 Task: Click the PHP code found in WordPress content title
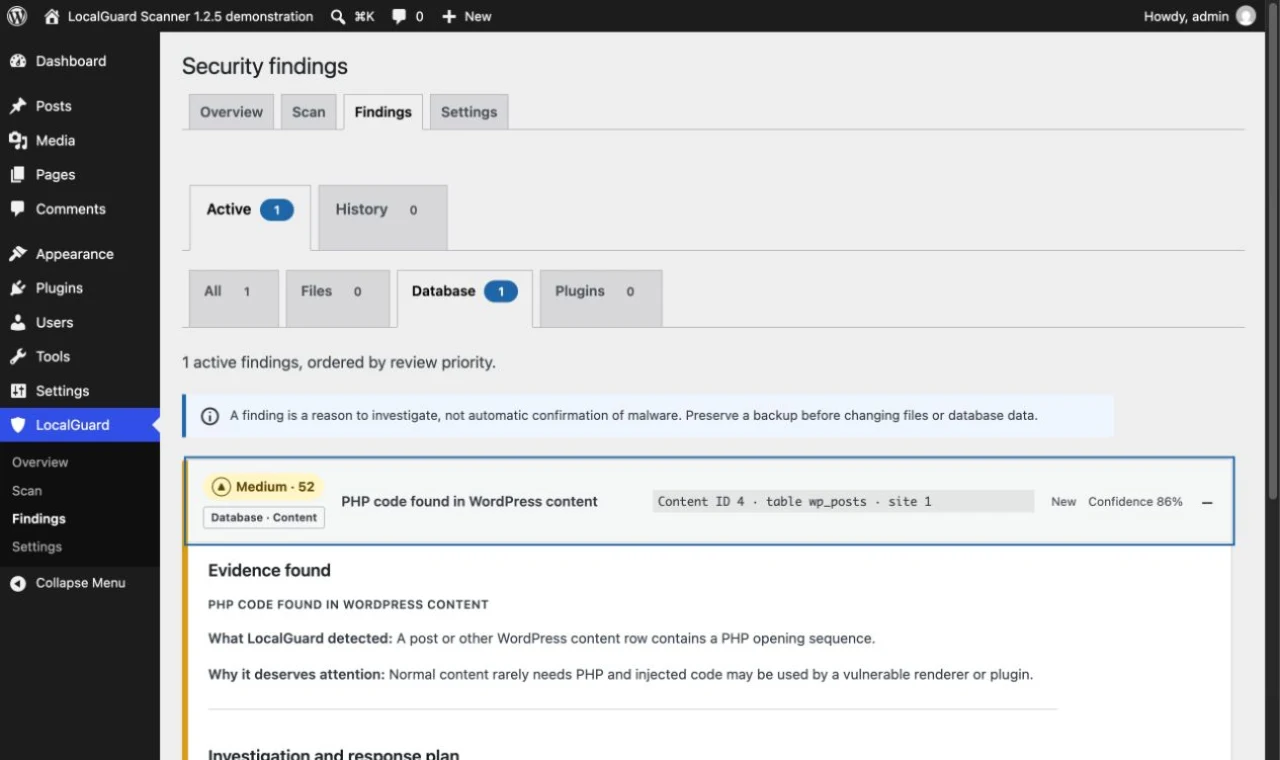pos(469,502)
